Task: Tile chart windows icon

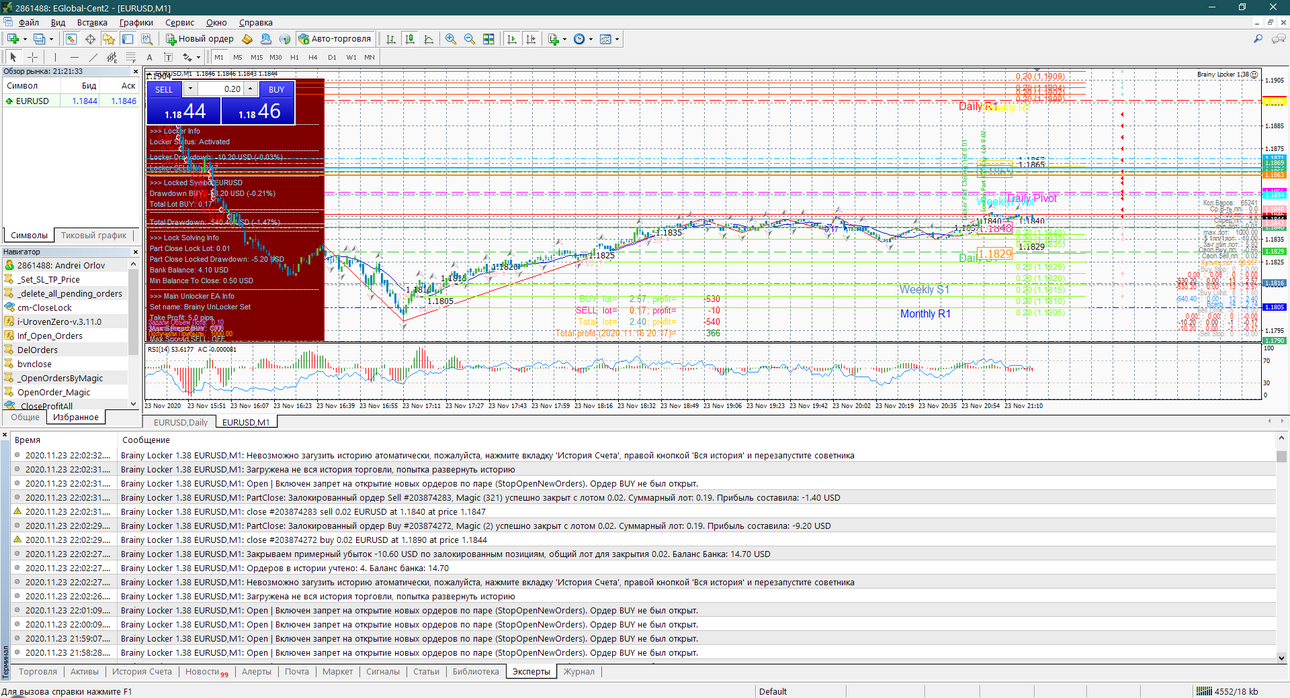Action: (488, 39)
